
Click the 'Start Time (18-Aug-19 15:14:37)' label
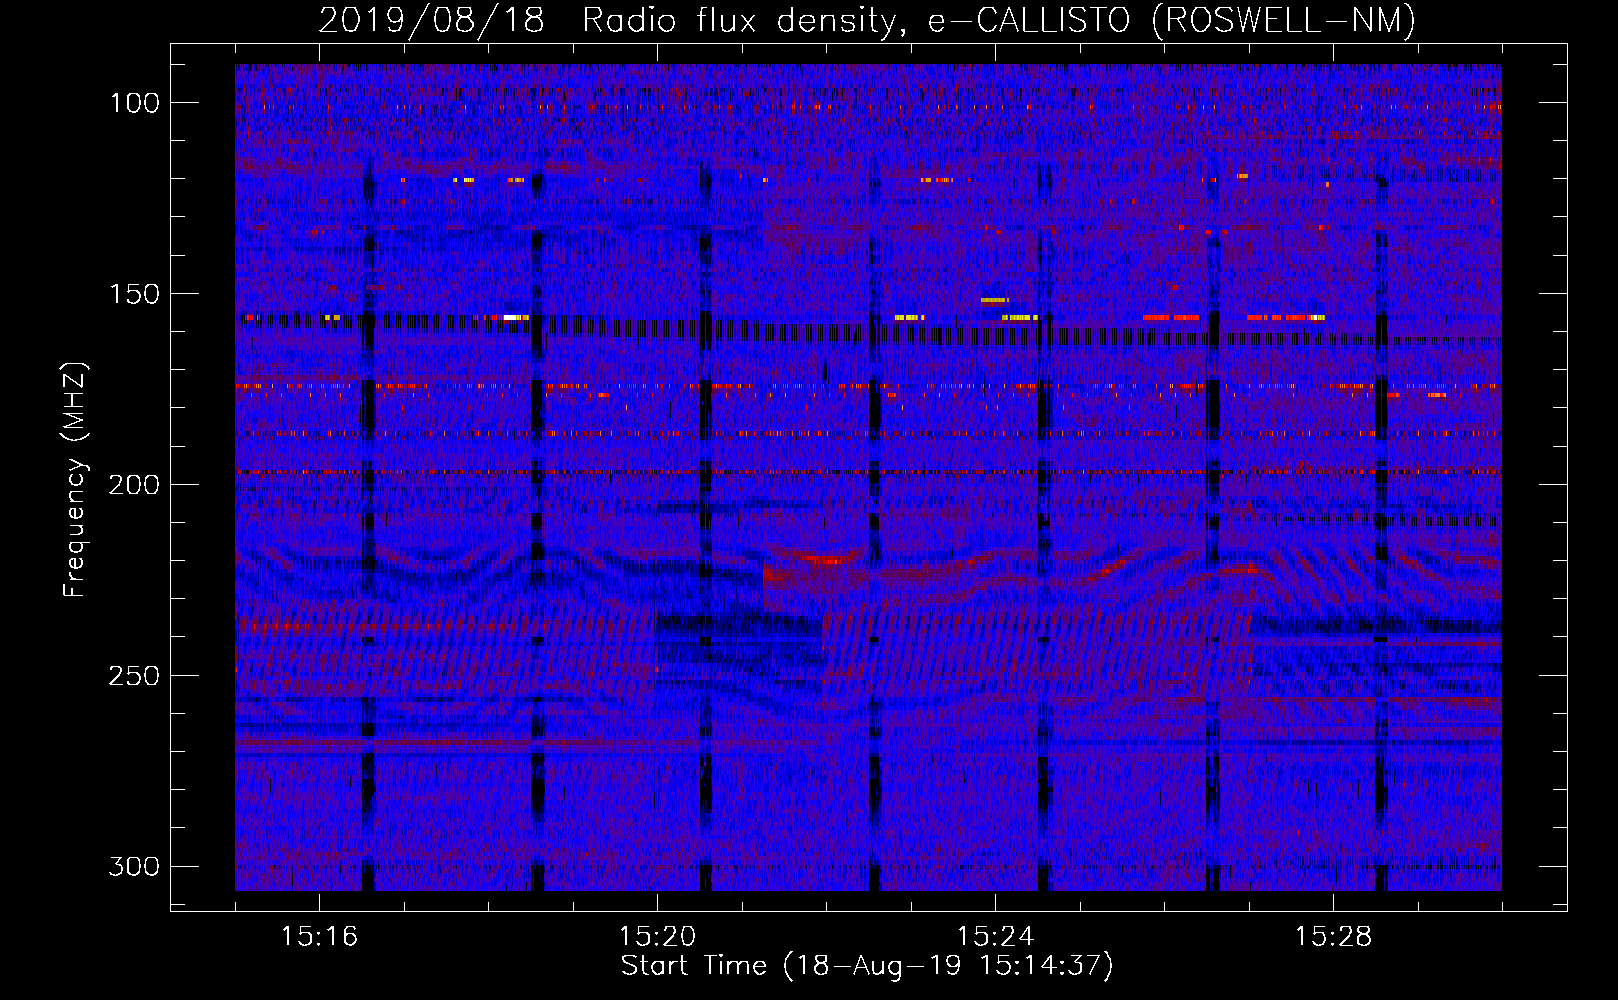point(867,966)
